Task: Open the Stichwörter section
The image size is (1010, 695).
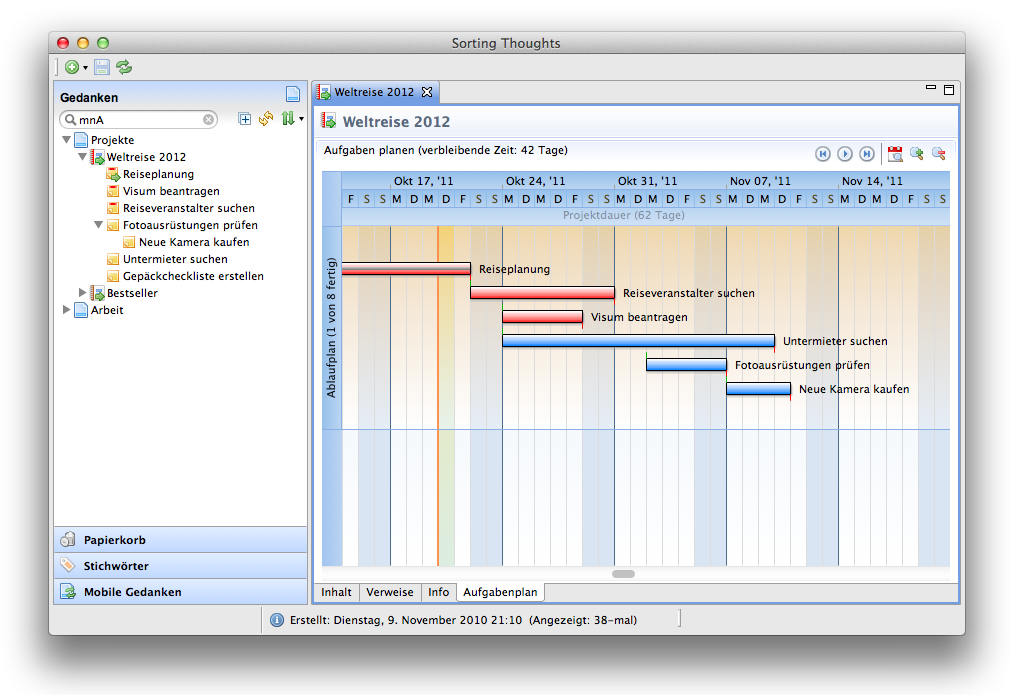Action: click(116, 566)
